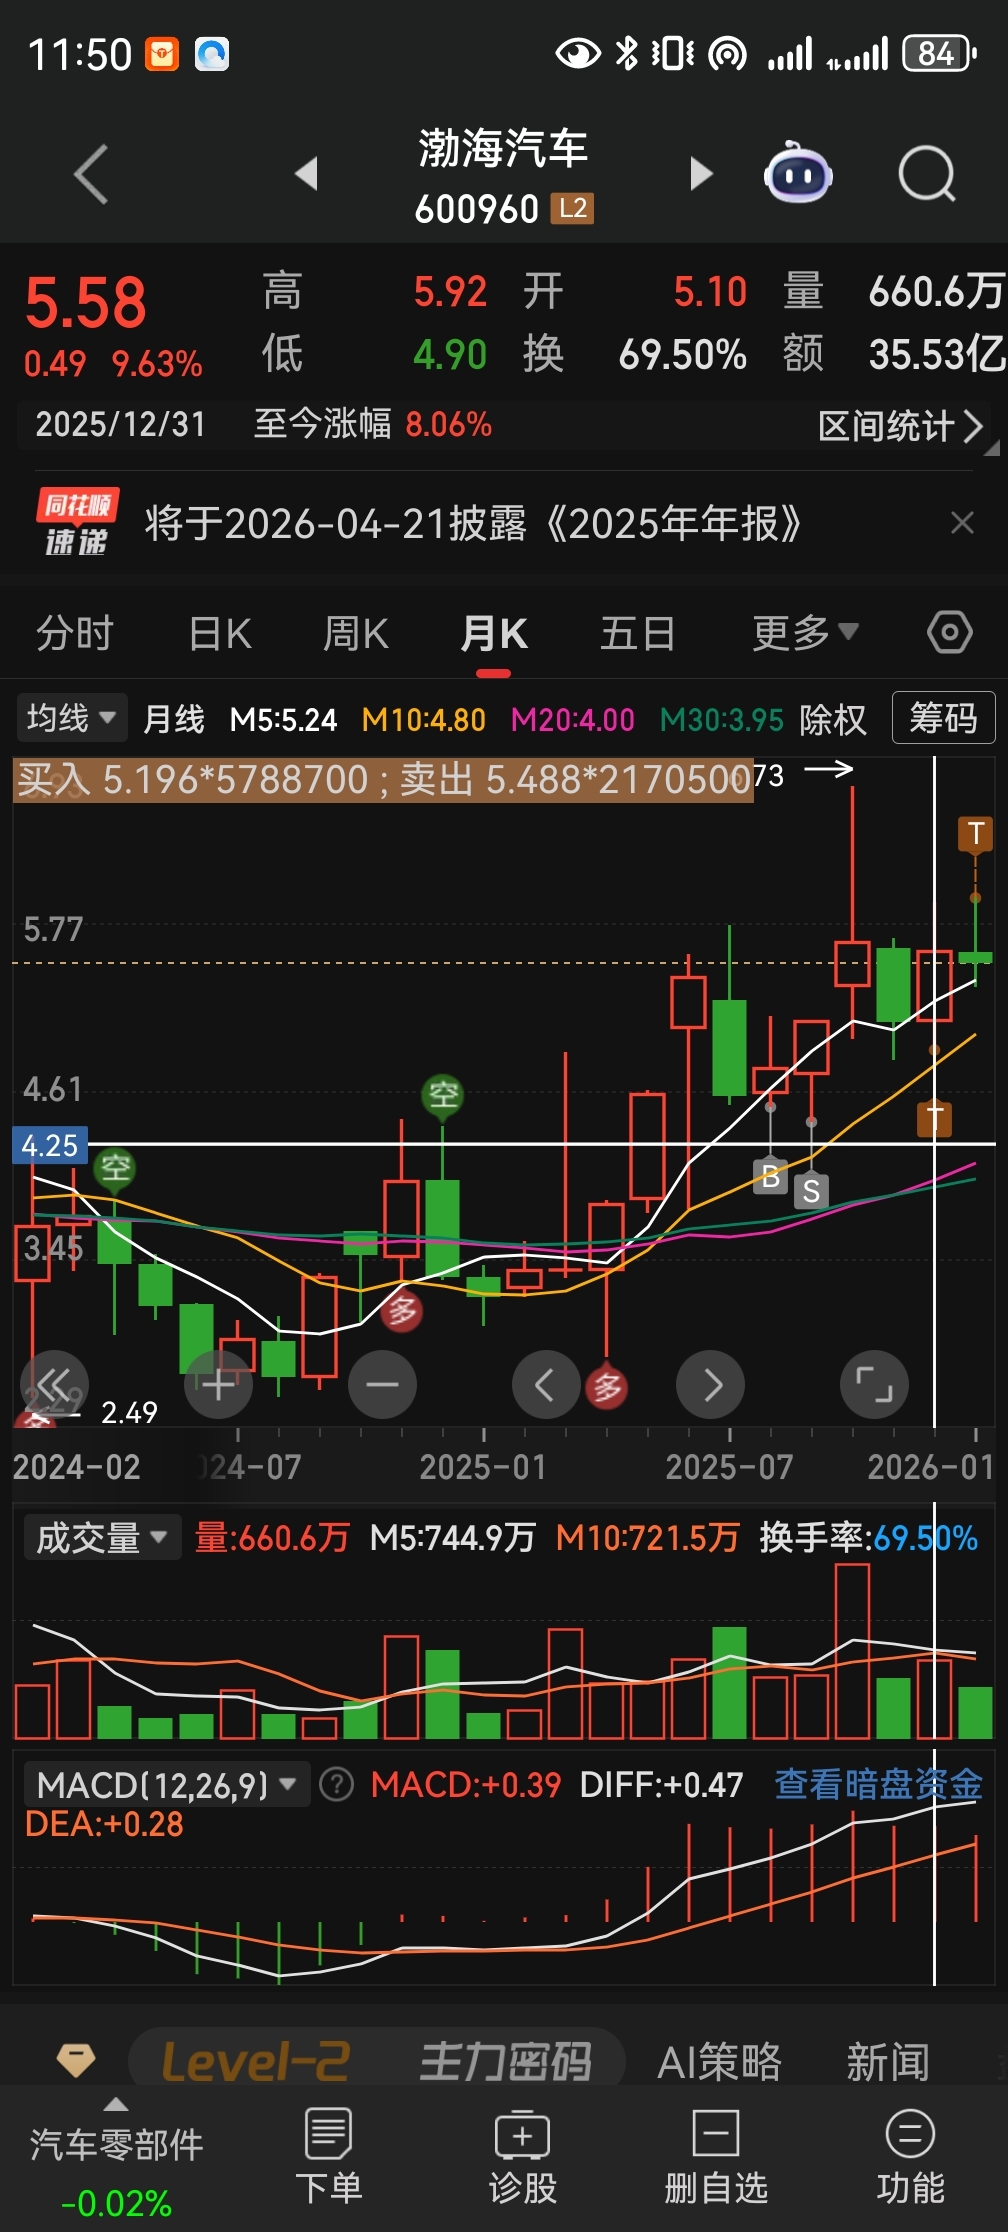
Task: Tap the orange T marker below candle
Action: tap(935, 1117)
